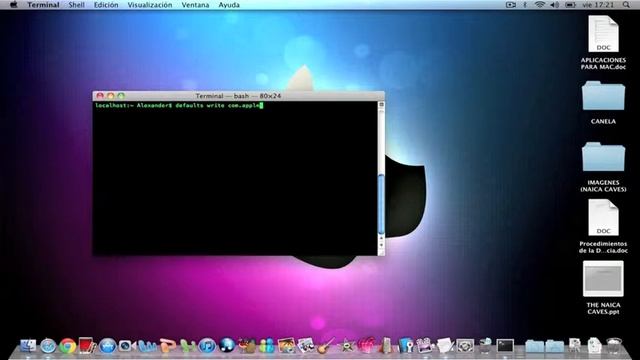Screen dimensions: 640x360
Task: Zoom Terminal with the green button
Action: click(121, 96)
